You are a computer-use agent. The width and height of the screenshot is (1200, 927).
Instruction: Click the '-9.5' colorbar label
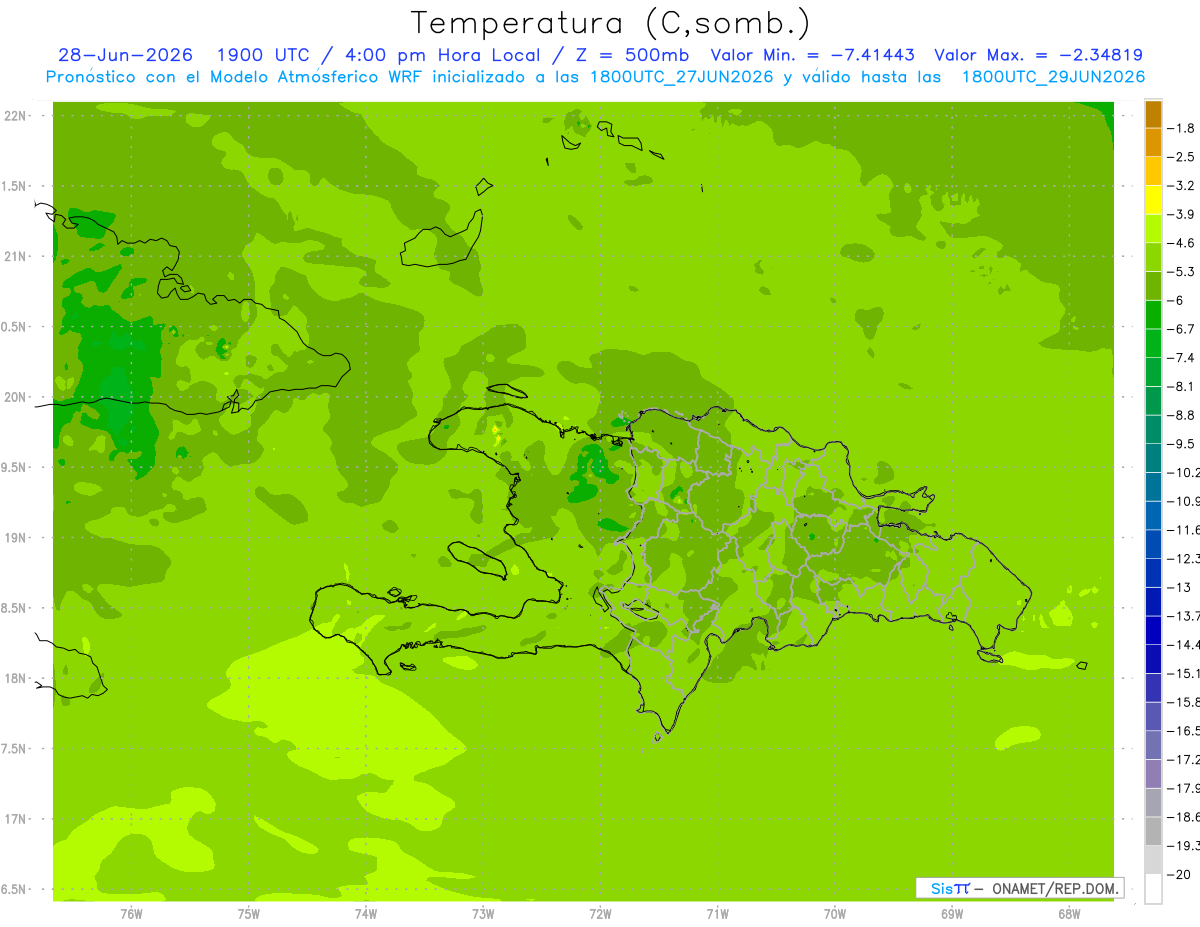pyautogui.click(x=1181, y=443)
